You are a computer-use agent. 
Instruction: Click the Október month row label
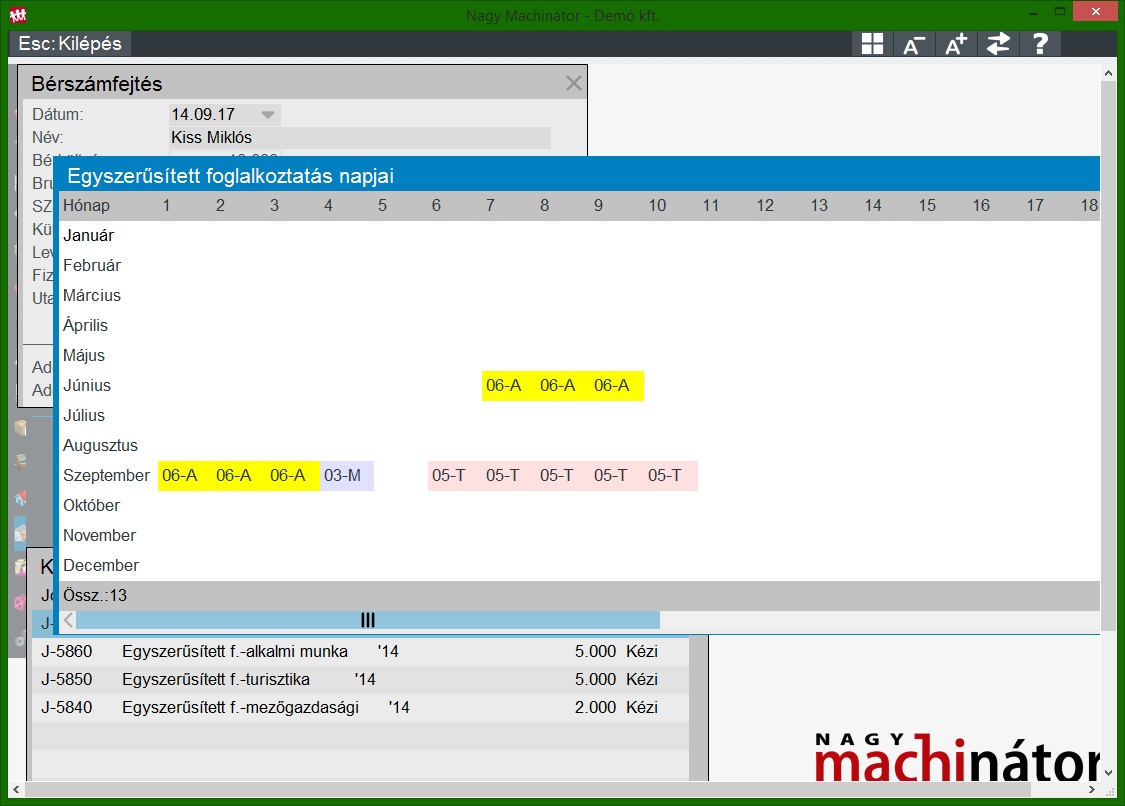click(x=91, y=505)
